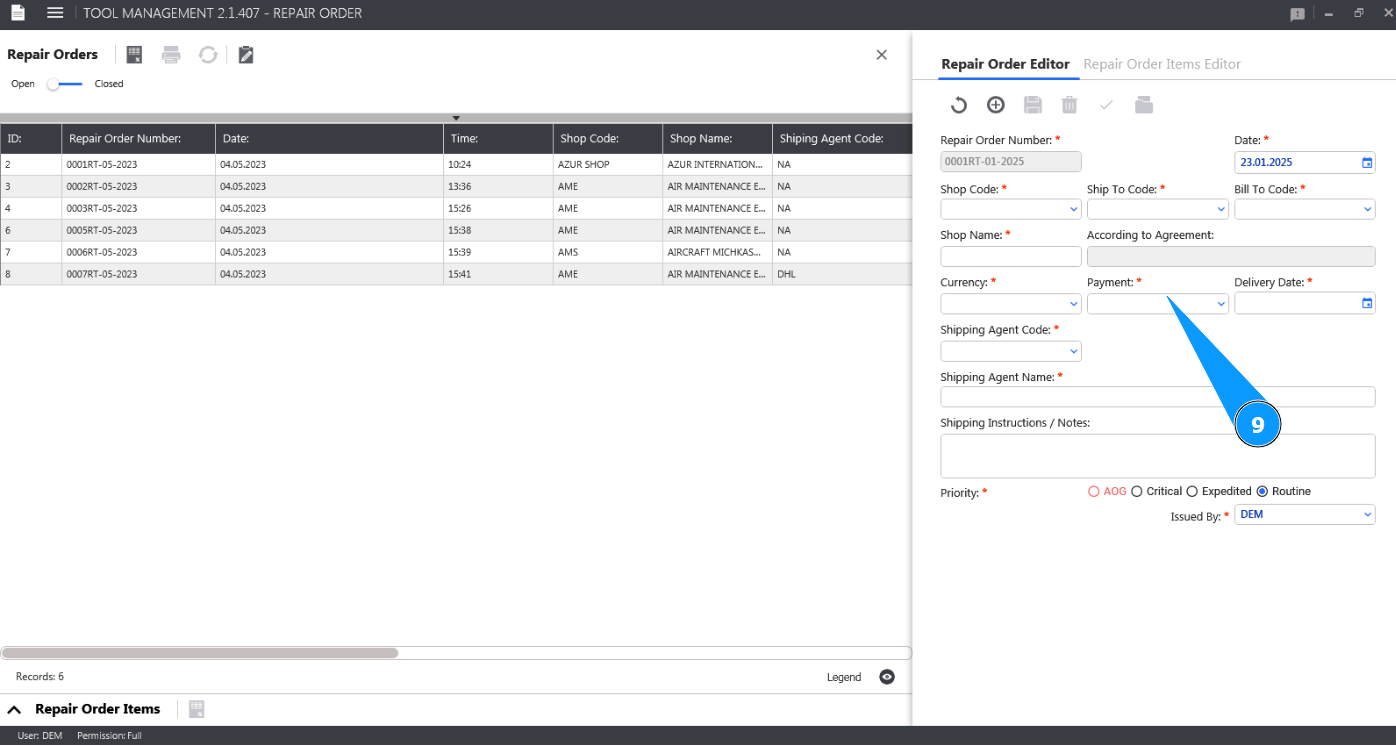Refresh the Repair Orders list

pos(208,55)
